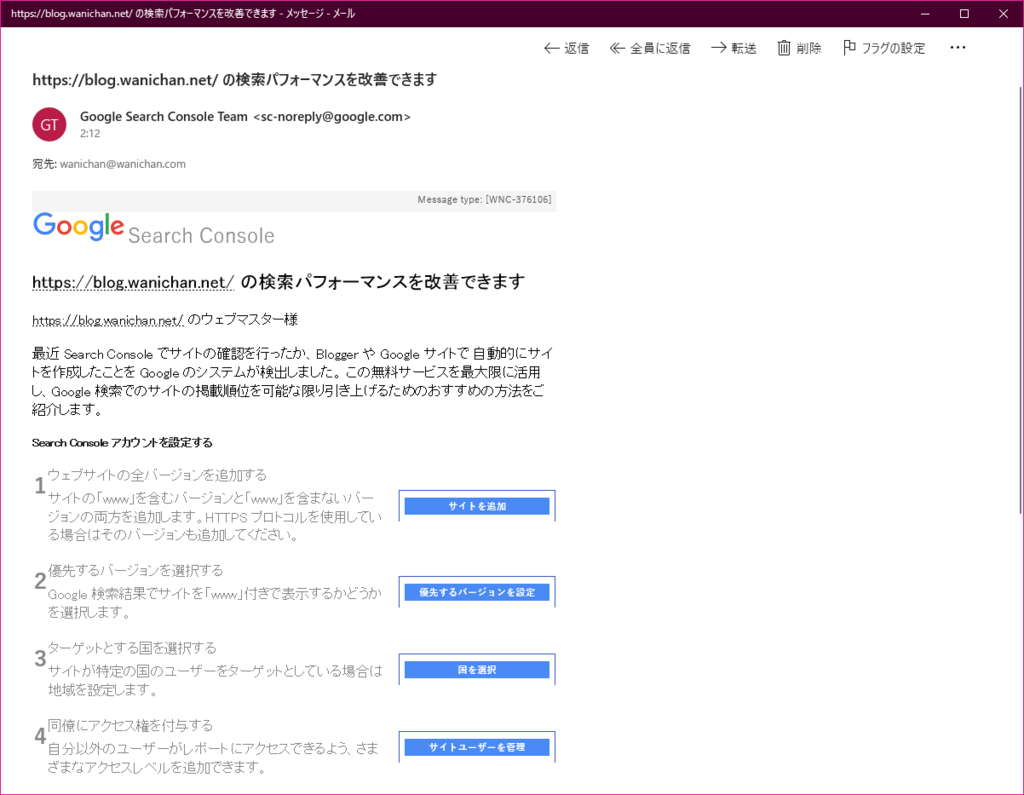The image size is (1024, 795).
Task: Set a flag with フラグの設定
Action: (884, 48)
